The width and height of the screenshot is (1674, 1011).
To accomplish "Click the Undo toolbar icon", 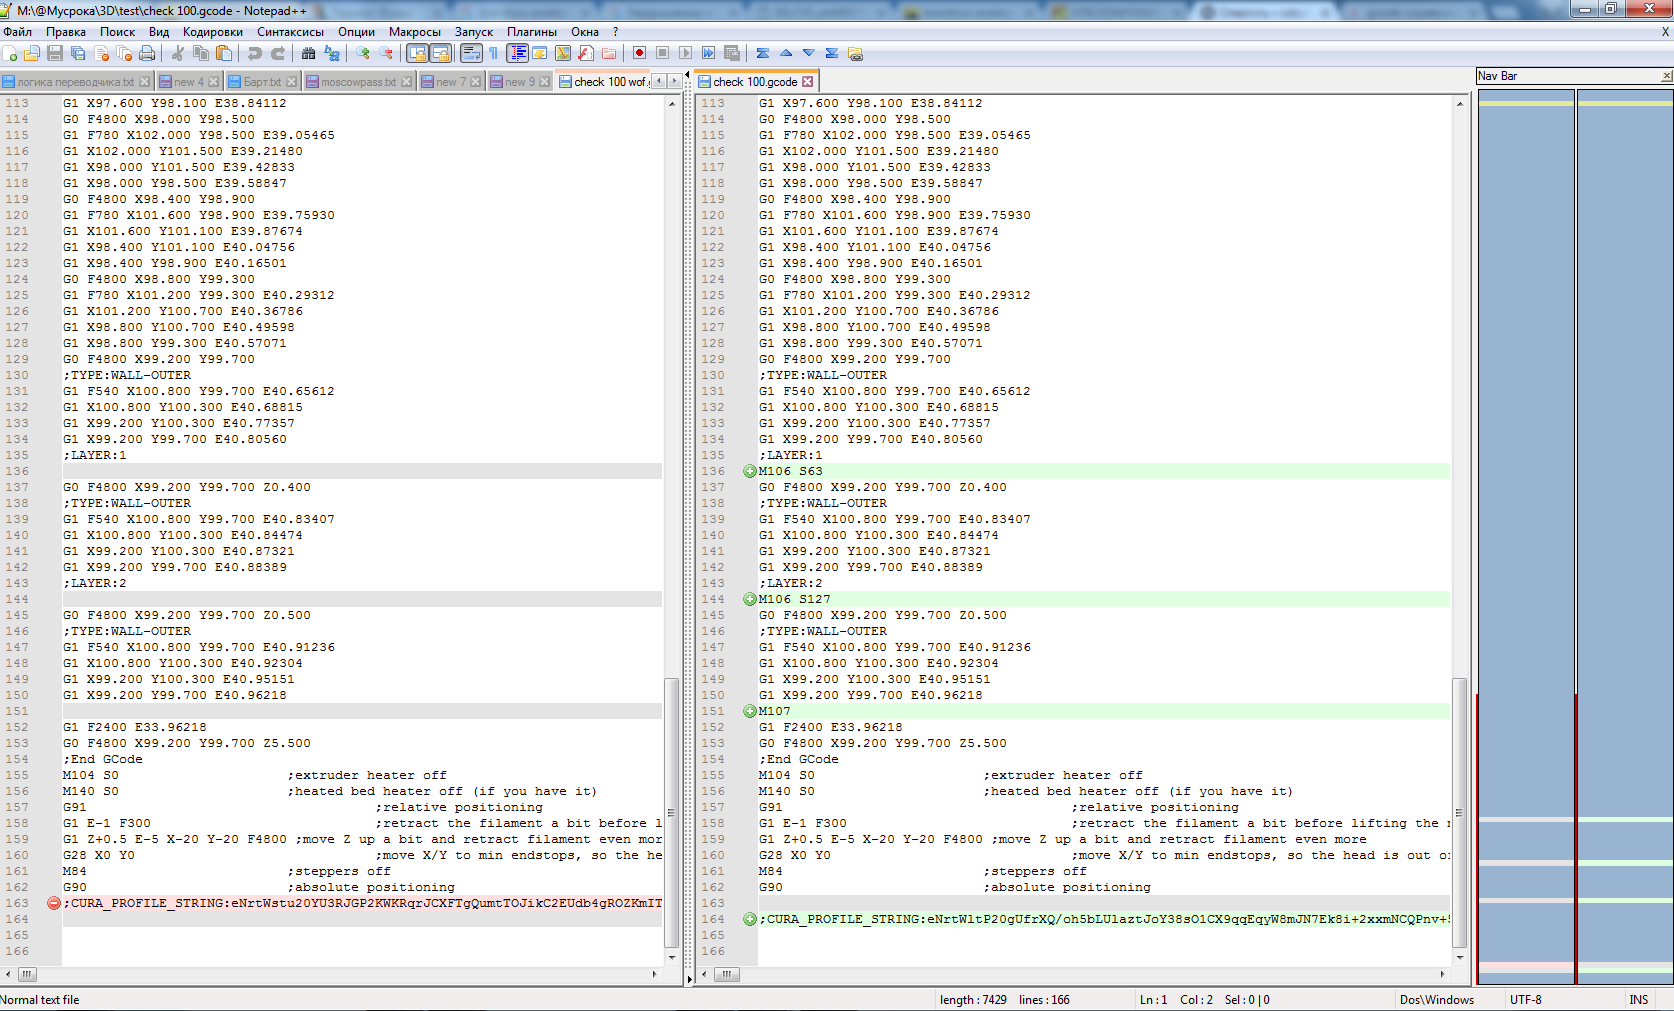I will click(x=255, y=53).
